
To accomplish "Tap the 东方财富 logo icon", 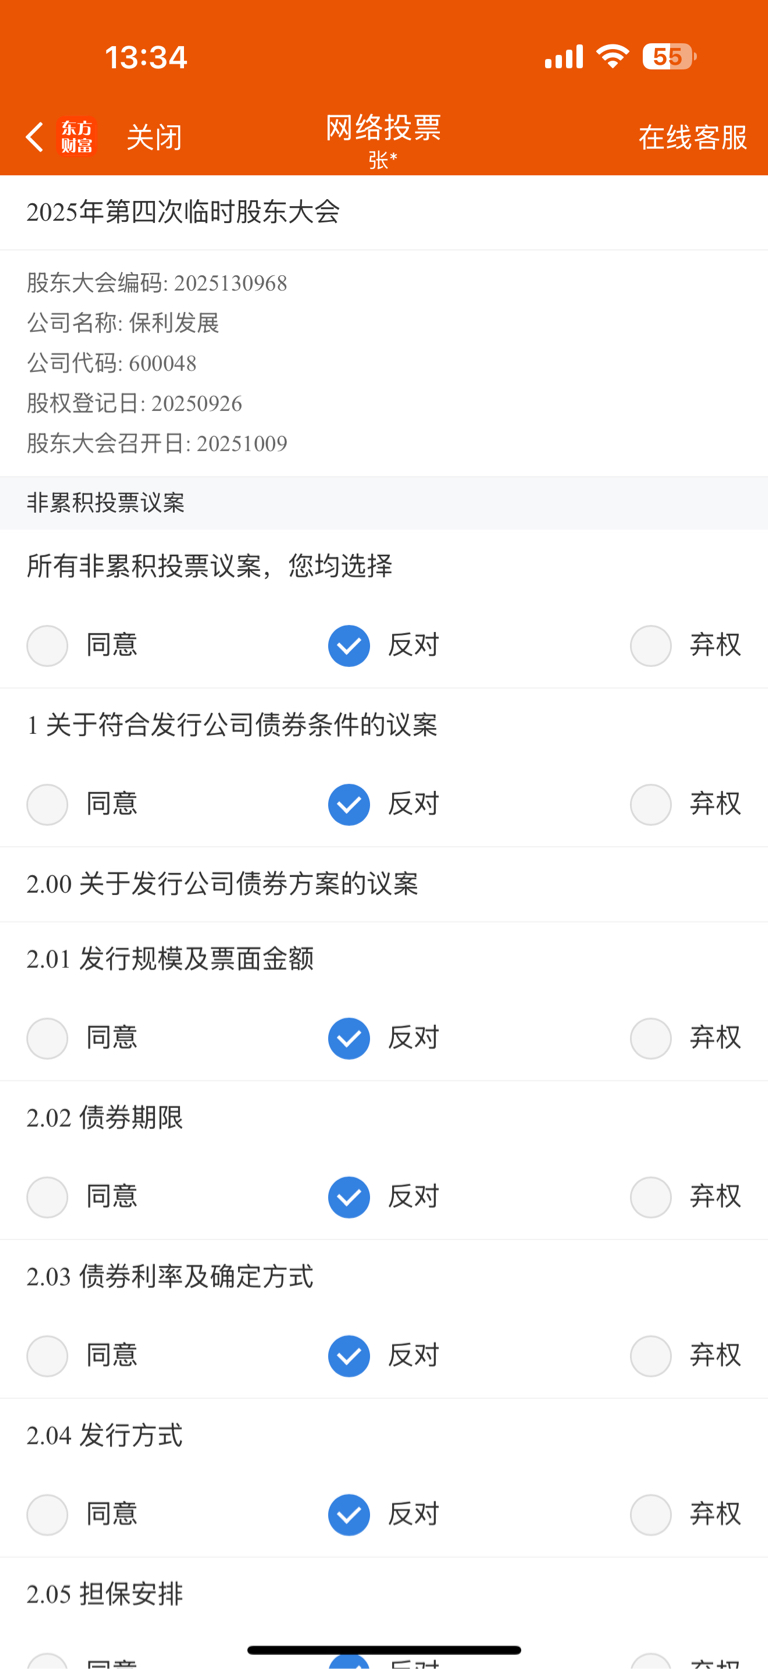I will [77, 137].
